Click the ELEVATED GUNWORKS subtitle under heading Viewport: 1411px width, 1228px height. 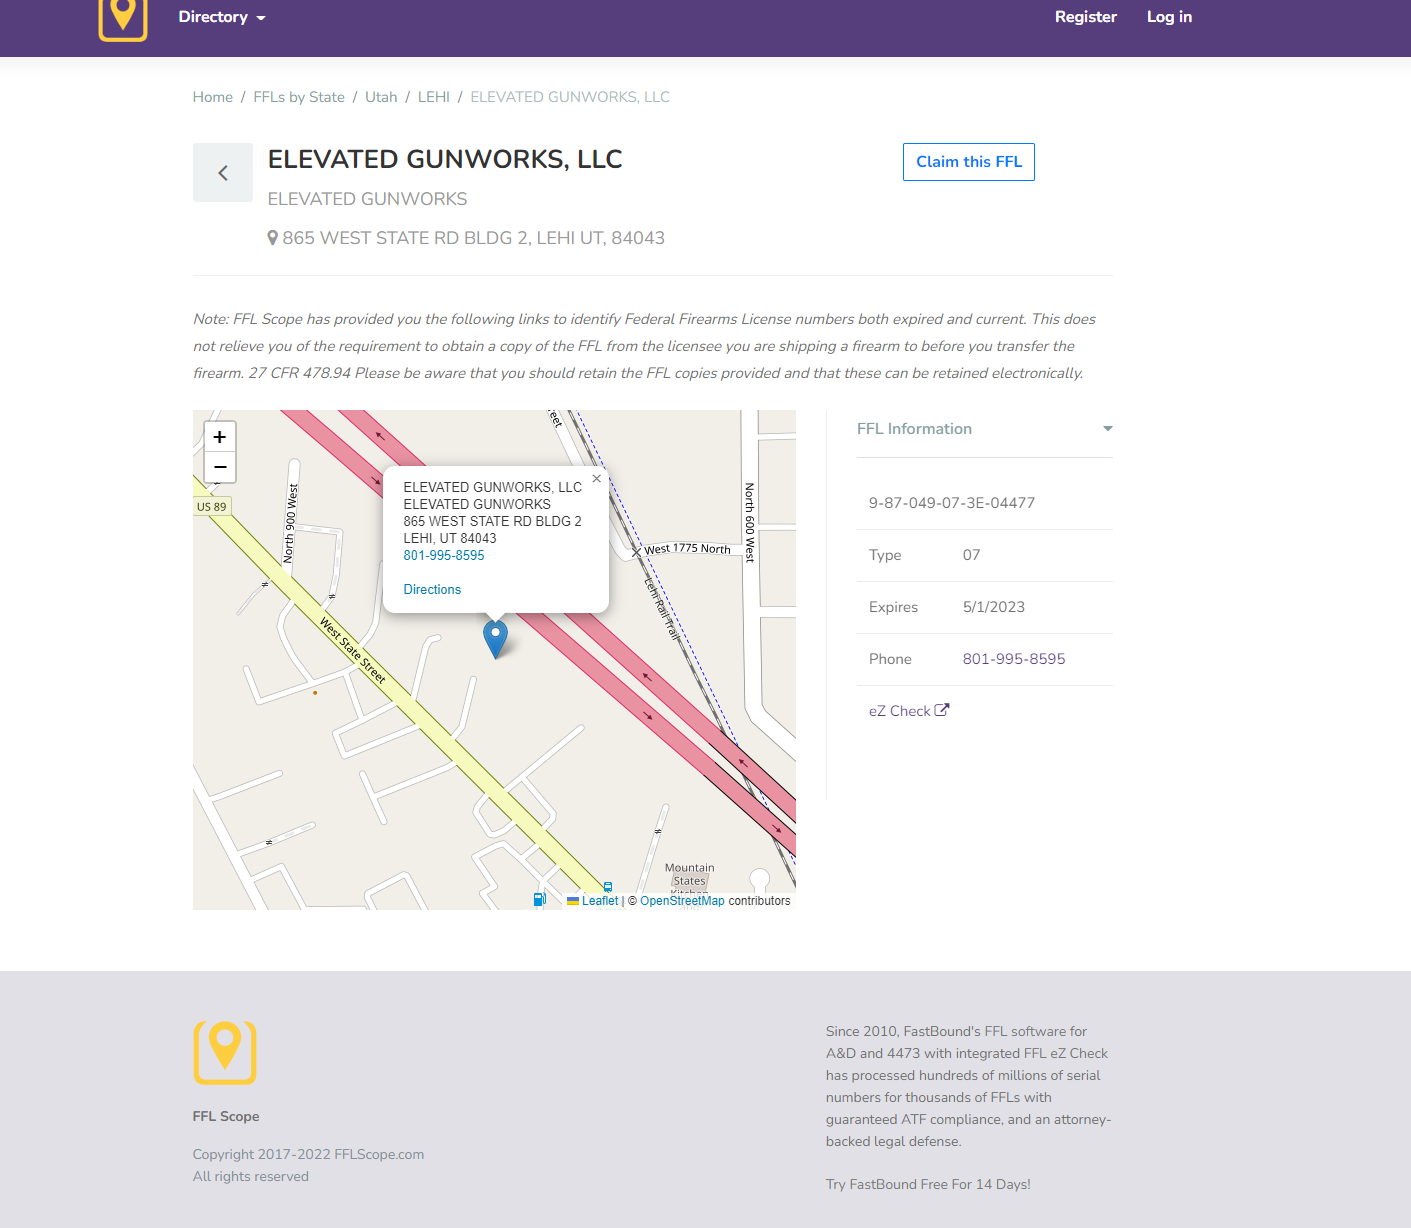click(368, 199)
